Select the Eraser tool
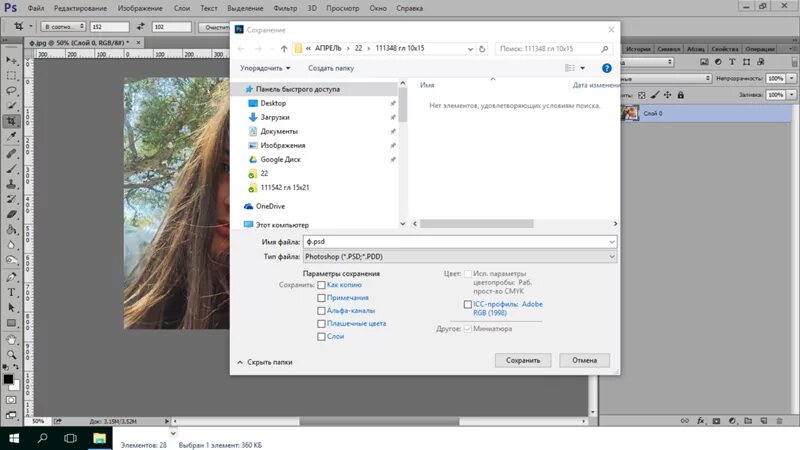Screen dimensions: 800x450 pyautogui.click(x=11, y=214)
